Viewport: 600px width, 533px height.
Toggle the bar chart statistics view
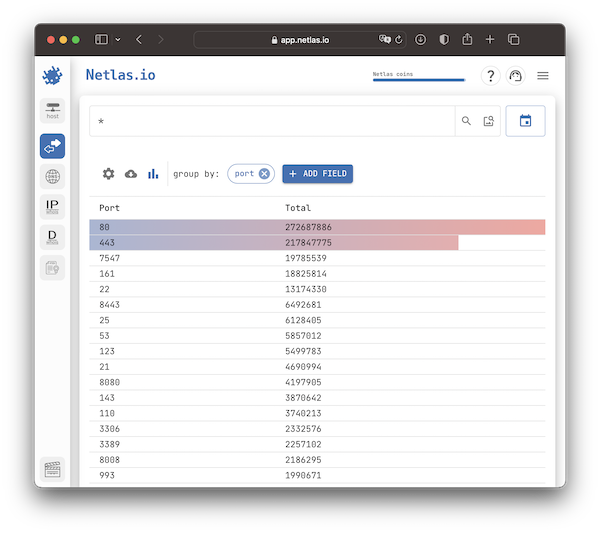click(x=153, y=174)
